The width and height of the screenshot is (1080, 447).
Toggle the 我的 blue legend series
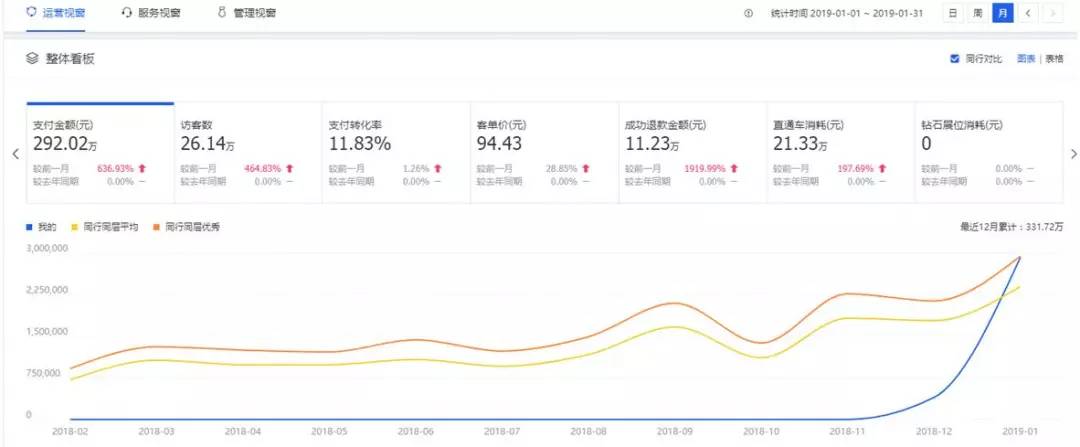pyautogui.click(x=41, y=227)
